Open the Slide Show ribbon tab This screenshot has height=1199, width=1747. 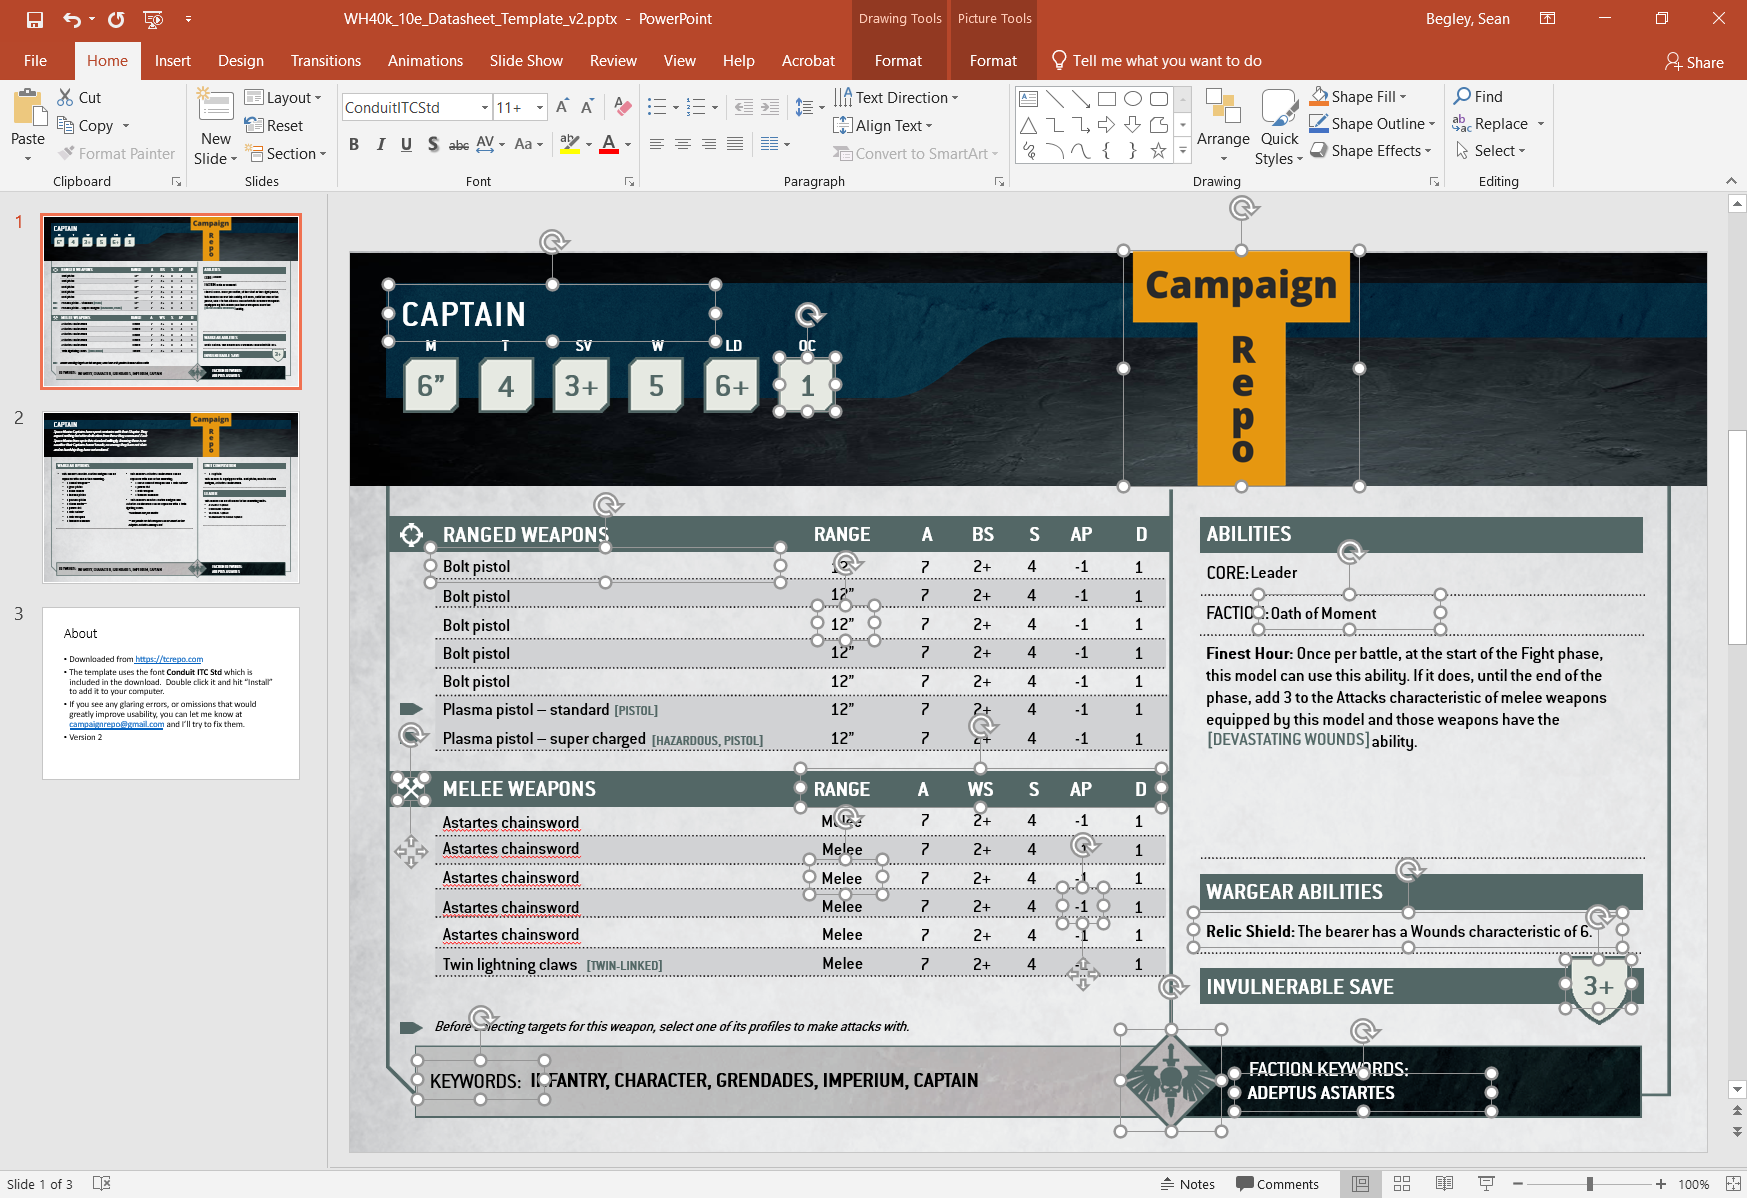pos(526,60)
